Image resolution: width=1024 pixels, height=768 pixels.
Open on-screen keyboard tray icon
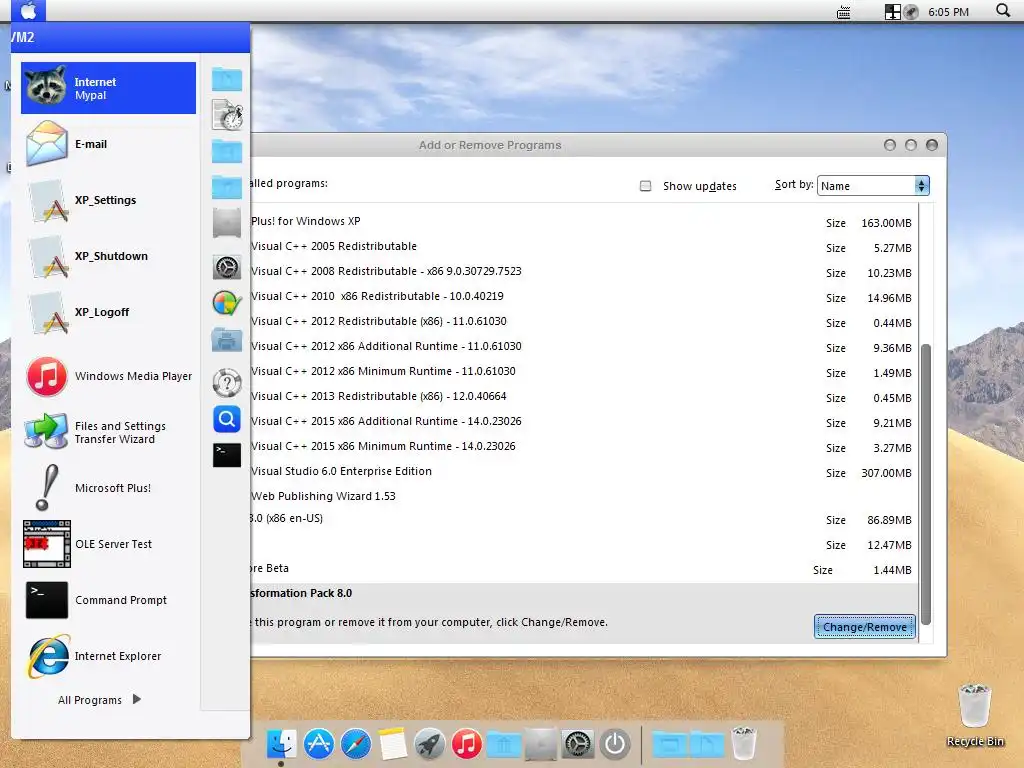tap(844, 12)
